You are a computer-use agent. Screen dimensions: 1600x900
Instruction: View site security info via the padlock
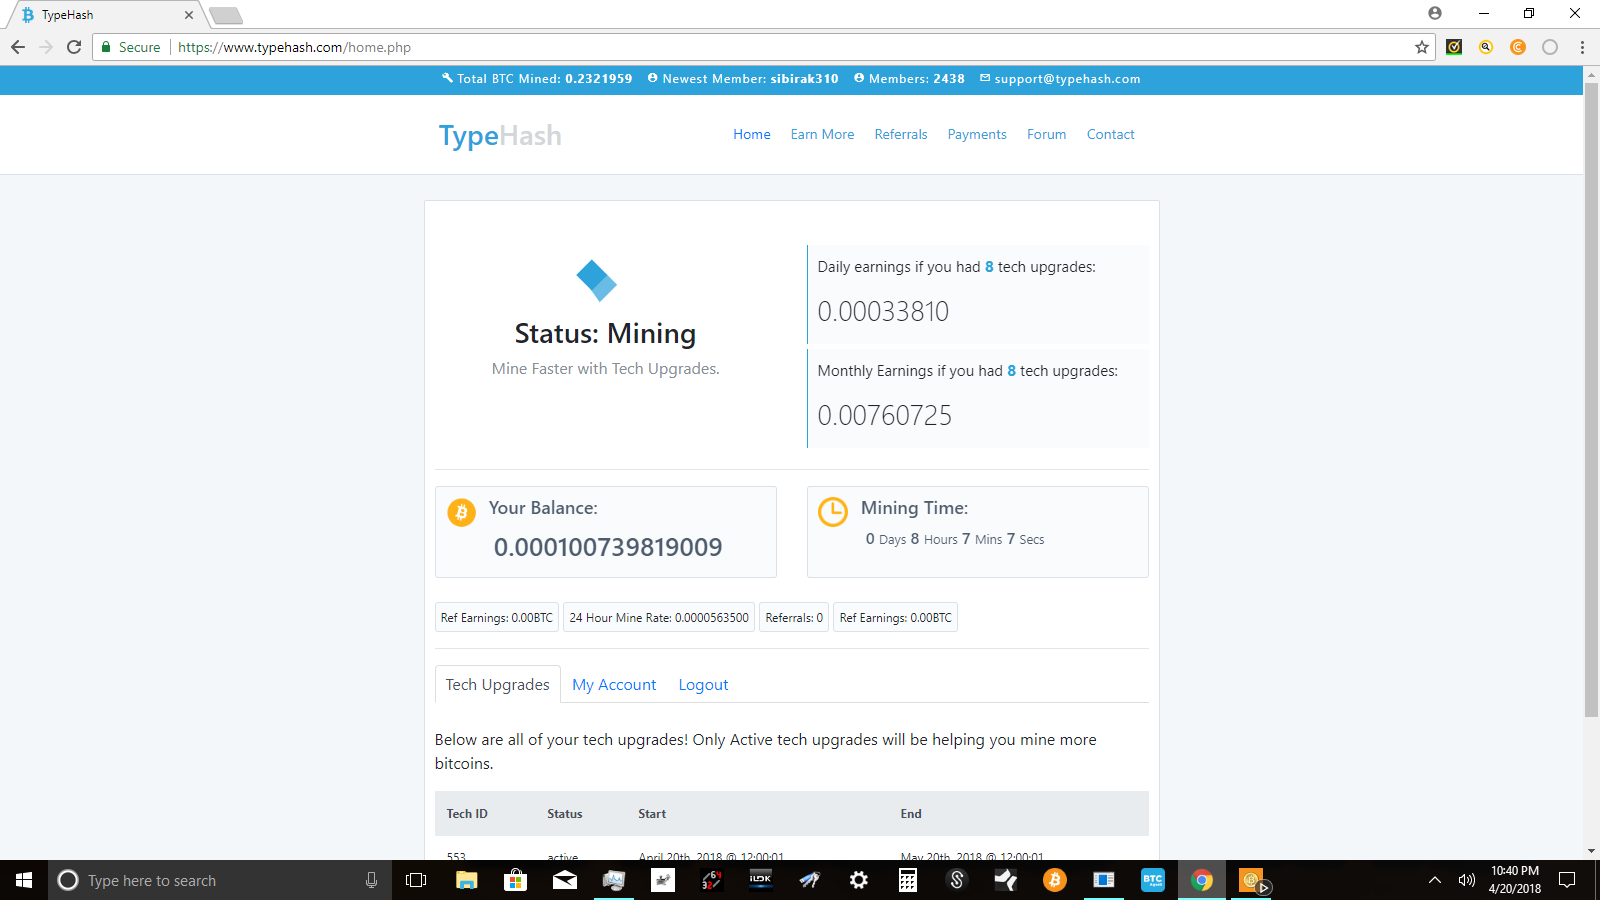click(106, 47)
